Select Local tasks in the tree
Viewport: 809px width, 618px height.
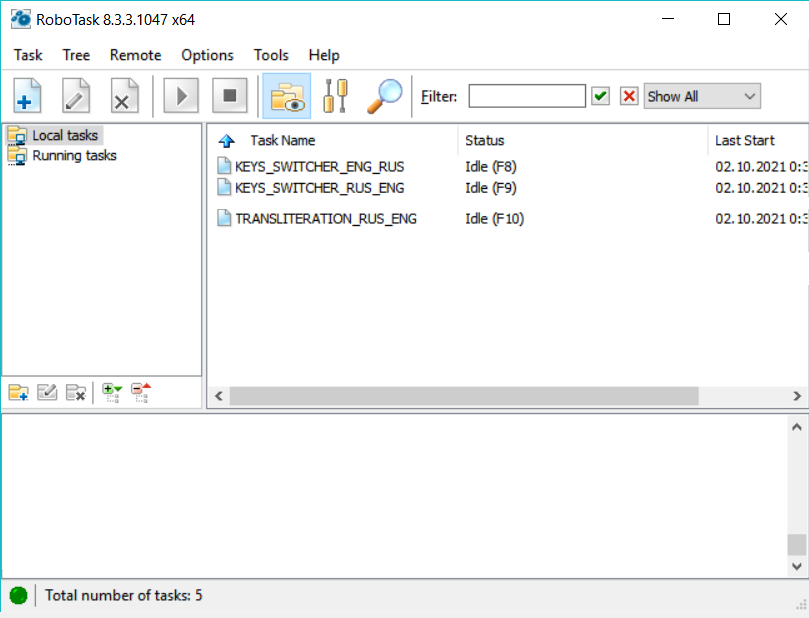coord(65,135)
